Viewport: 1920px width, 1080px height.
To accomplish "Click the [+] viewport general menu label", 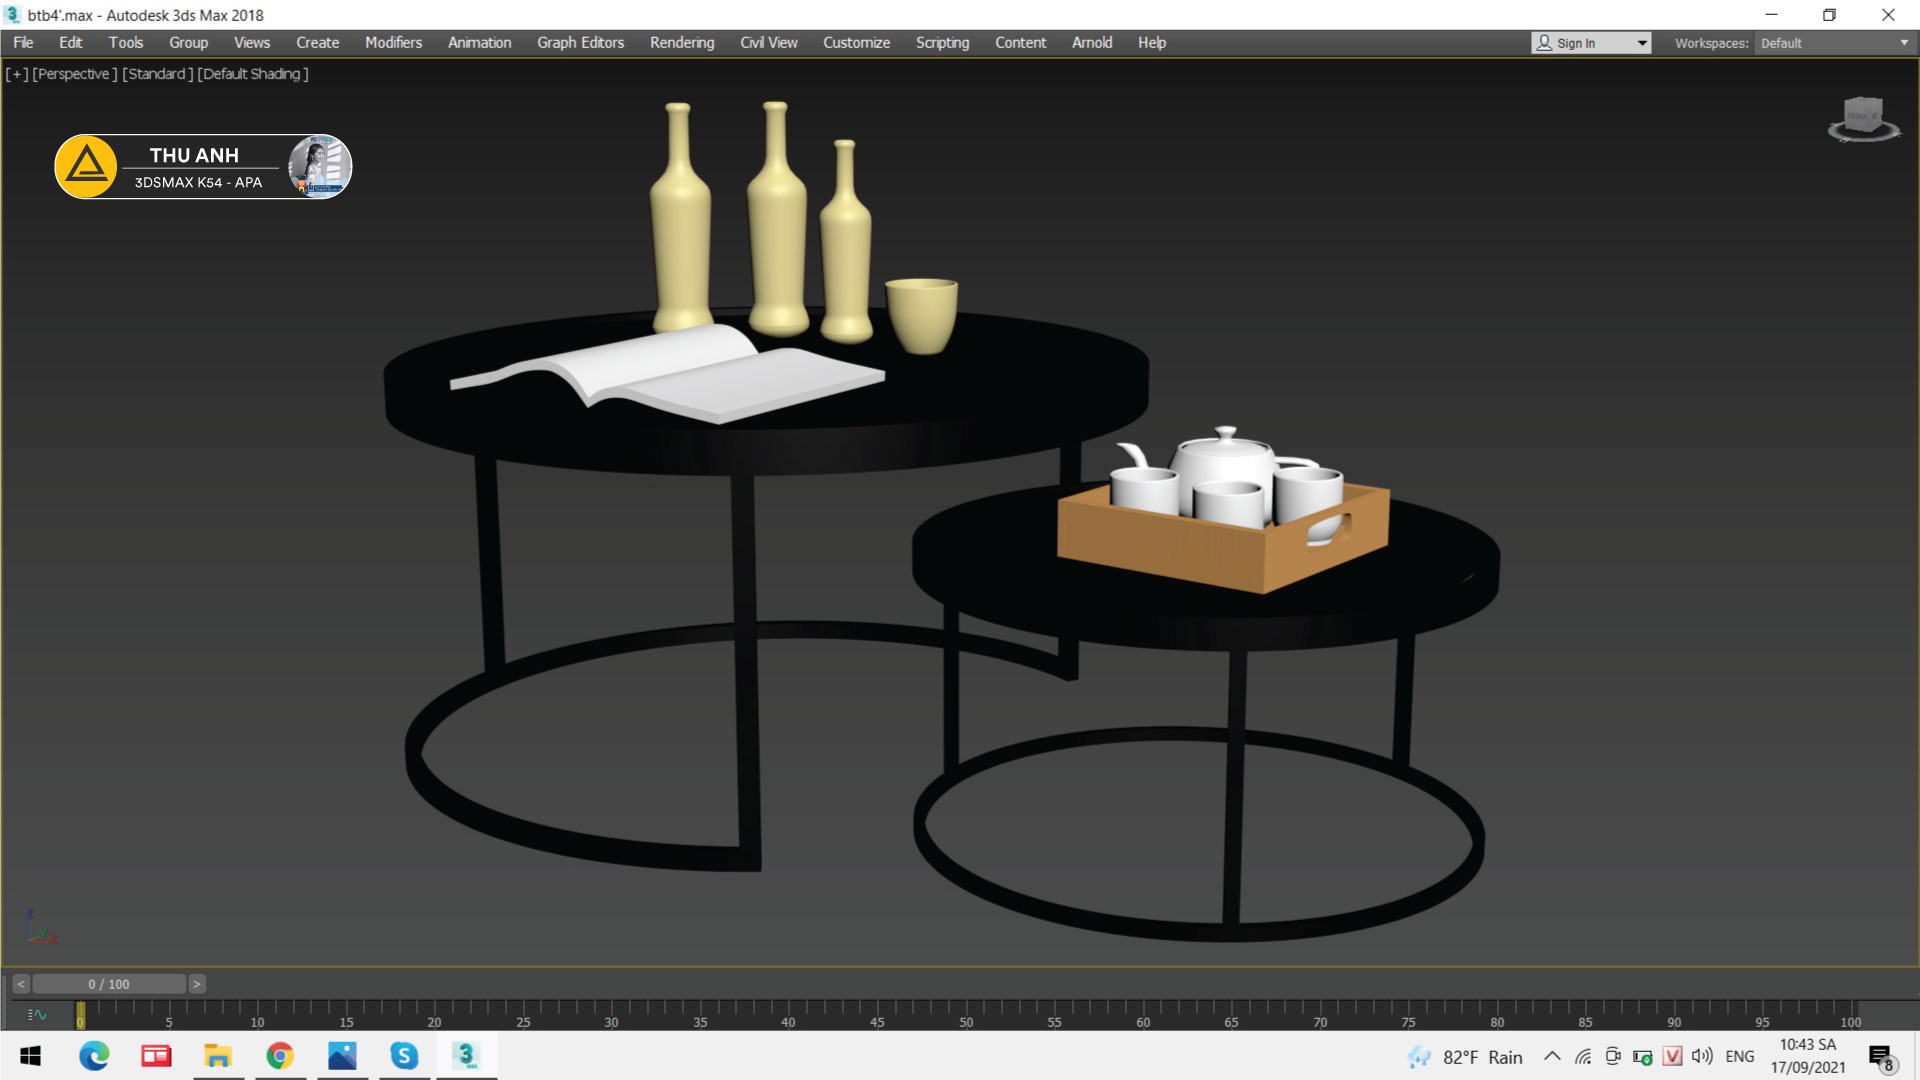I will (17, 74).
